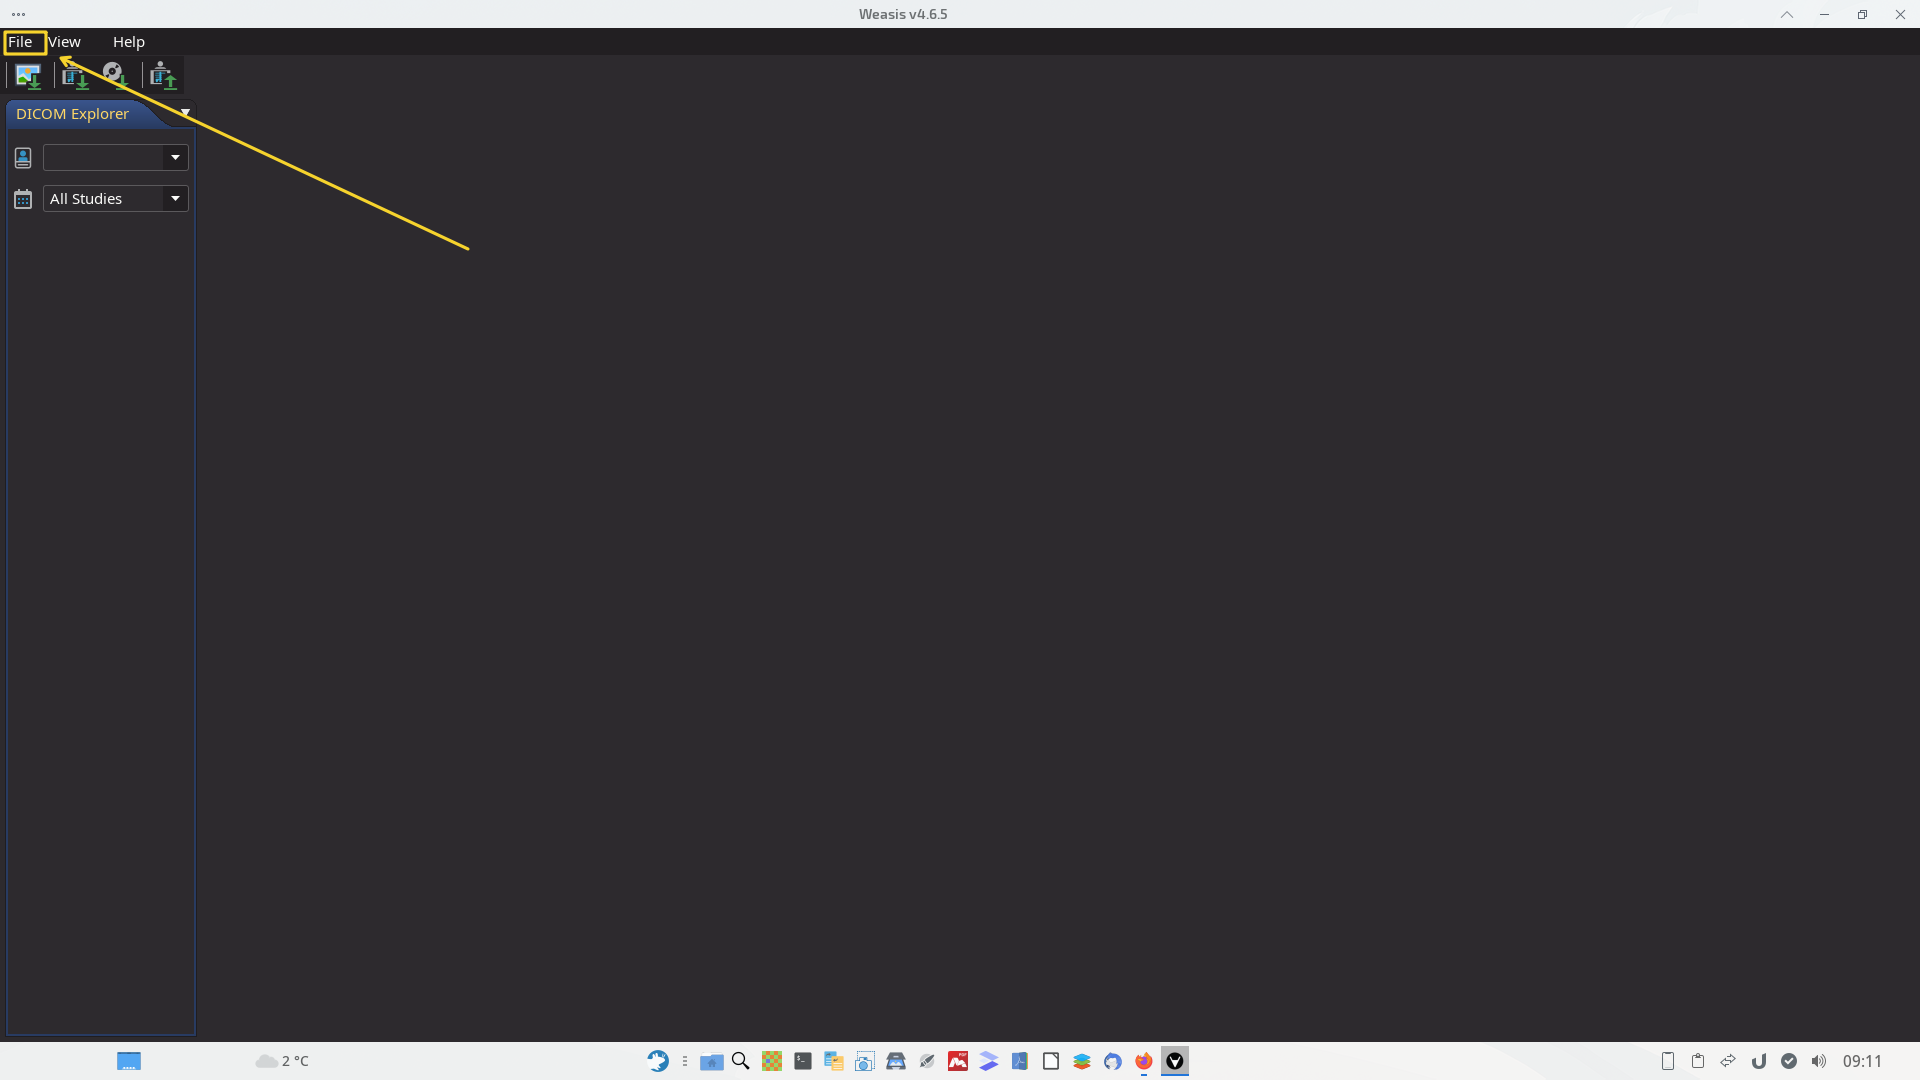Click the clipboard icon in system tray

tap(1698, 1061)
